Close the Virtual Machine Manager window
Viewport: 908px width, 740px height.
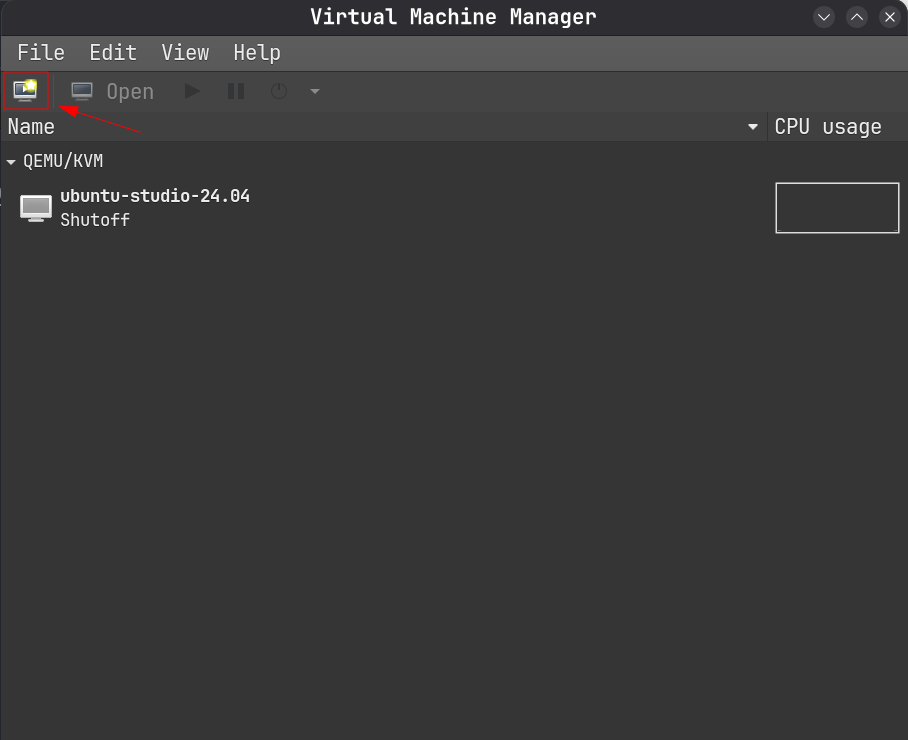pos(890,17)
